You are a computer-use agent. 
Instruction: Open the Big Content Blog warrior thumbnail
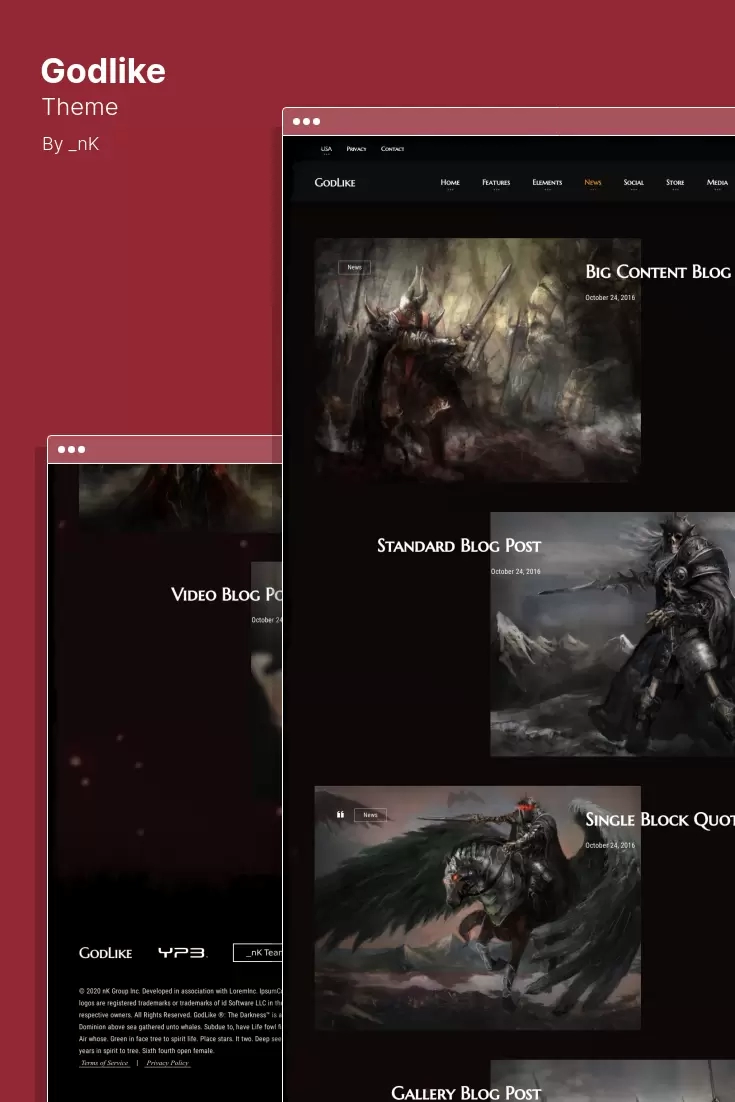[477, 360]
